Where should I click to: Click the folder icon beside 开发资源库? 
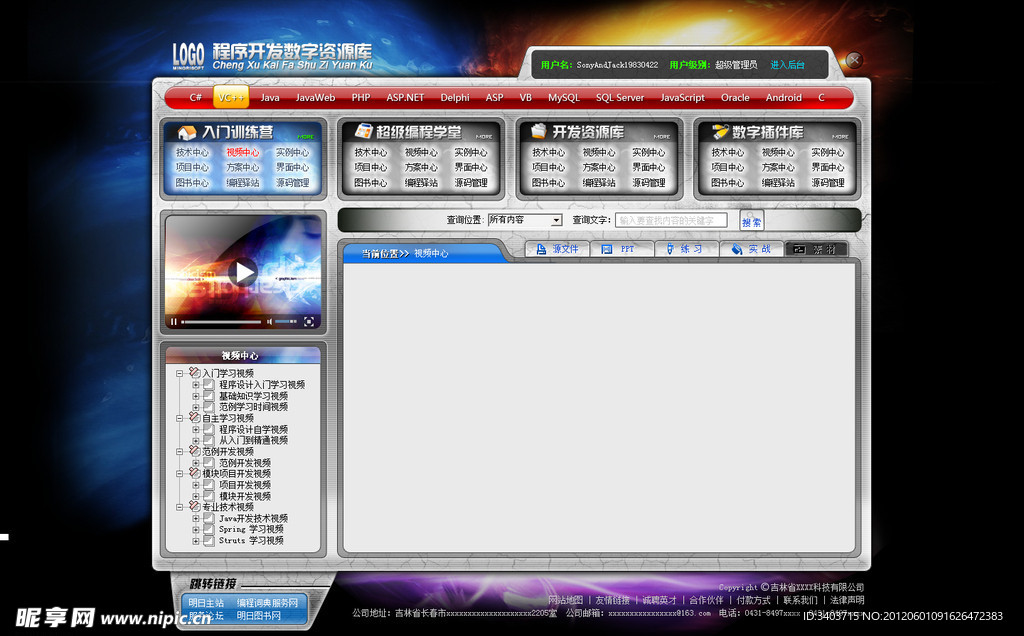click(539, 132)
